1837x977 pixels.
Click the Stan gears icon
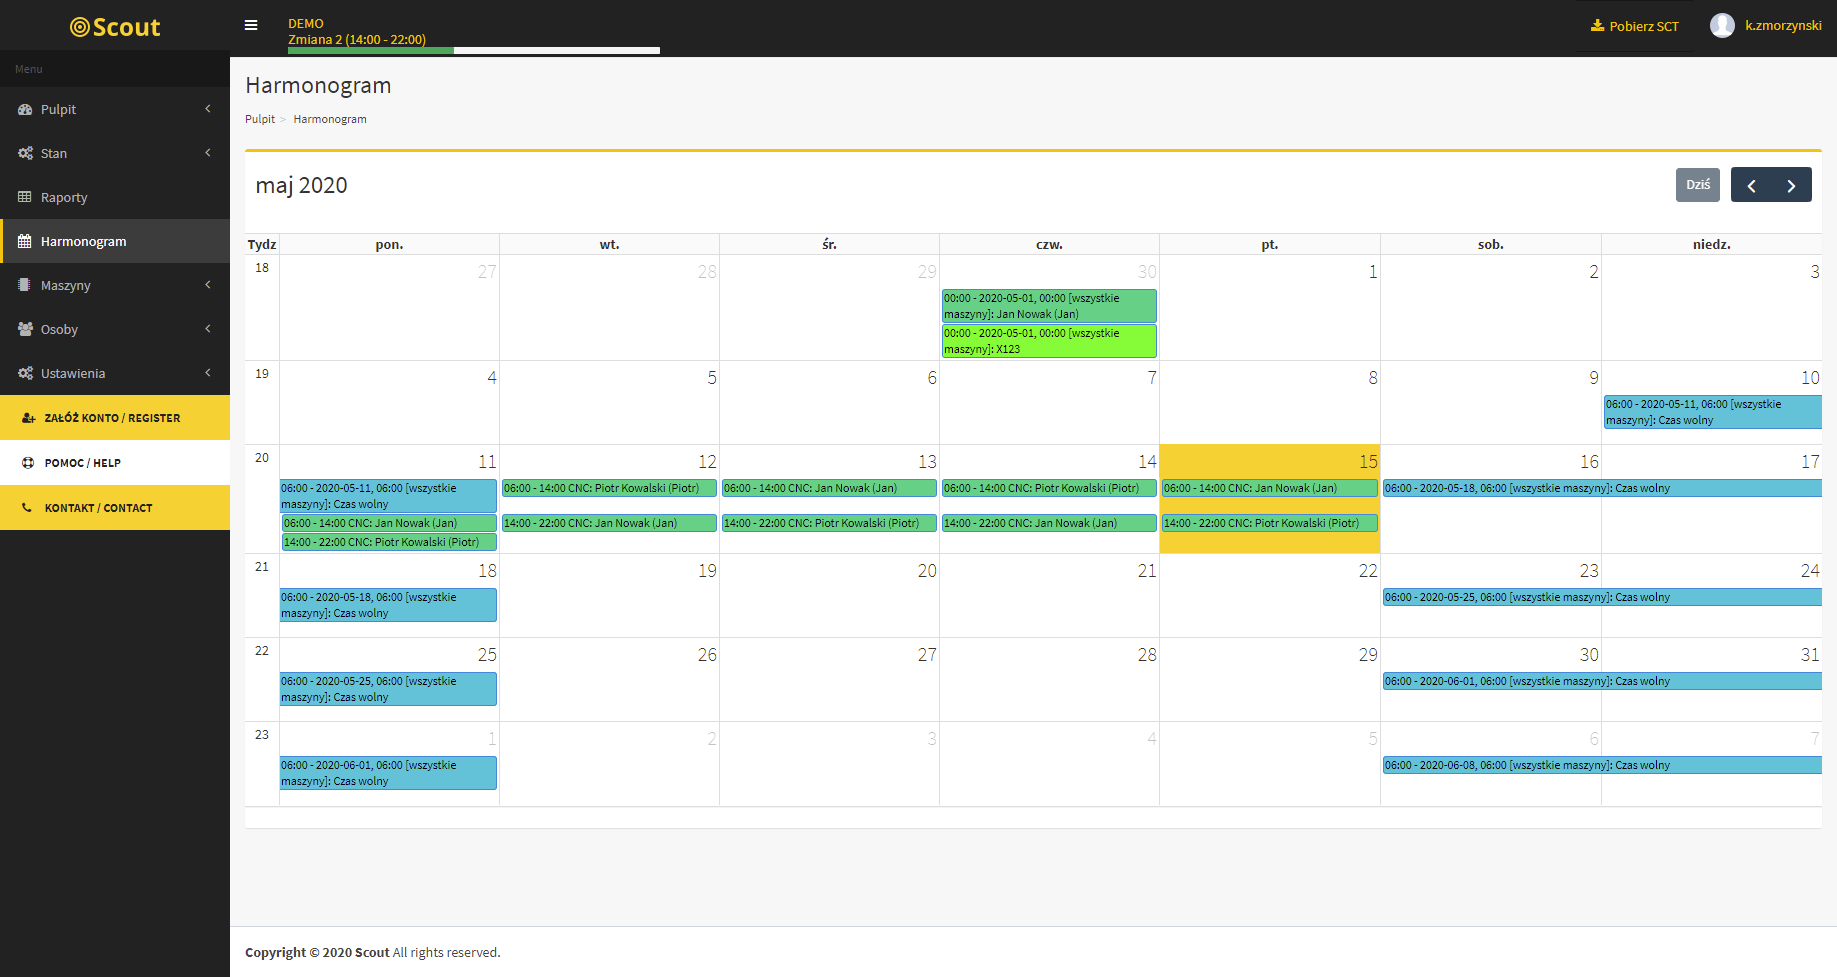coord(25,154)
